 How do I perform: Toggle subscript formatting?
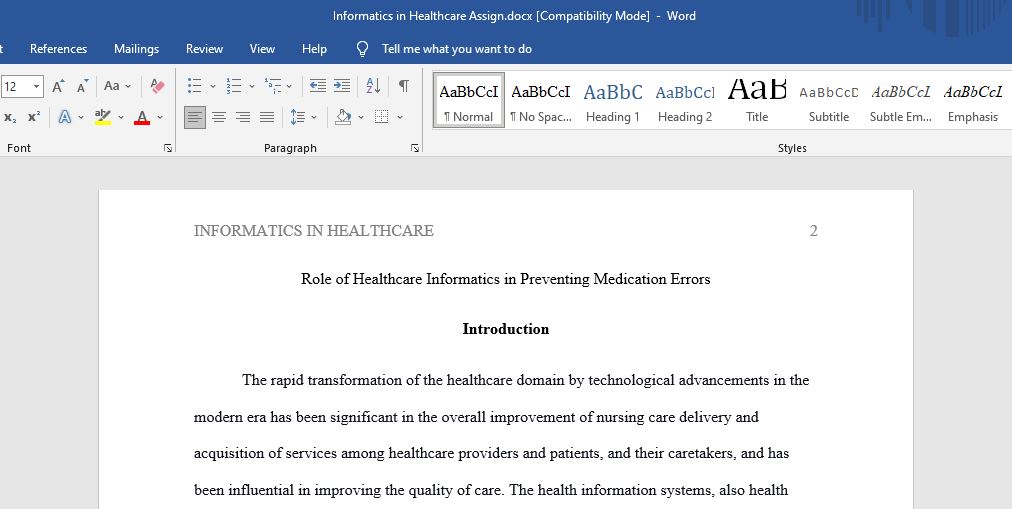(x=10, y=117)
